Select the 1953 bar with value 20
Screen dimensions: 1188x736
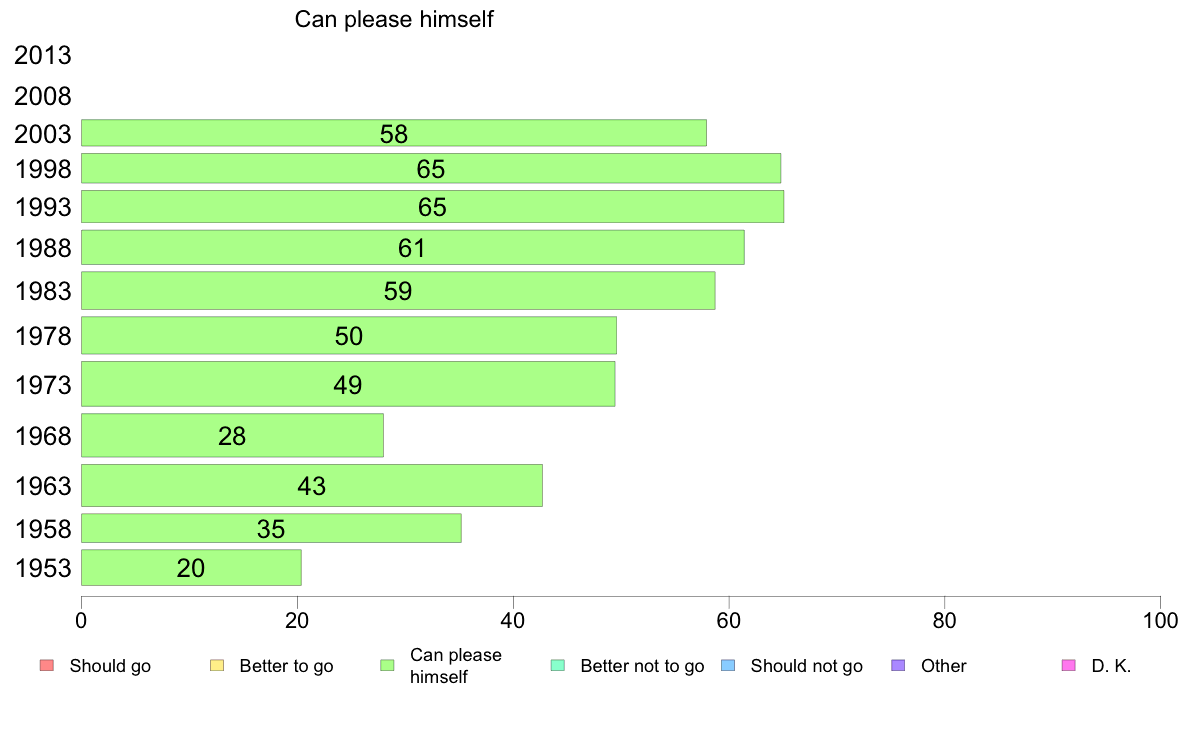[191, 568]
